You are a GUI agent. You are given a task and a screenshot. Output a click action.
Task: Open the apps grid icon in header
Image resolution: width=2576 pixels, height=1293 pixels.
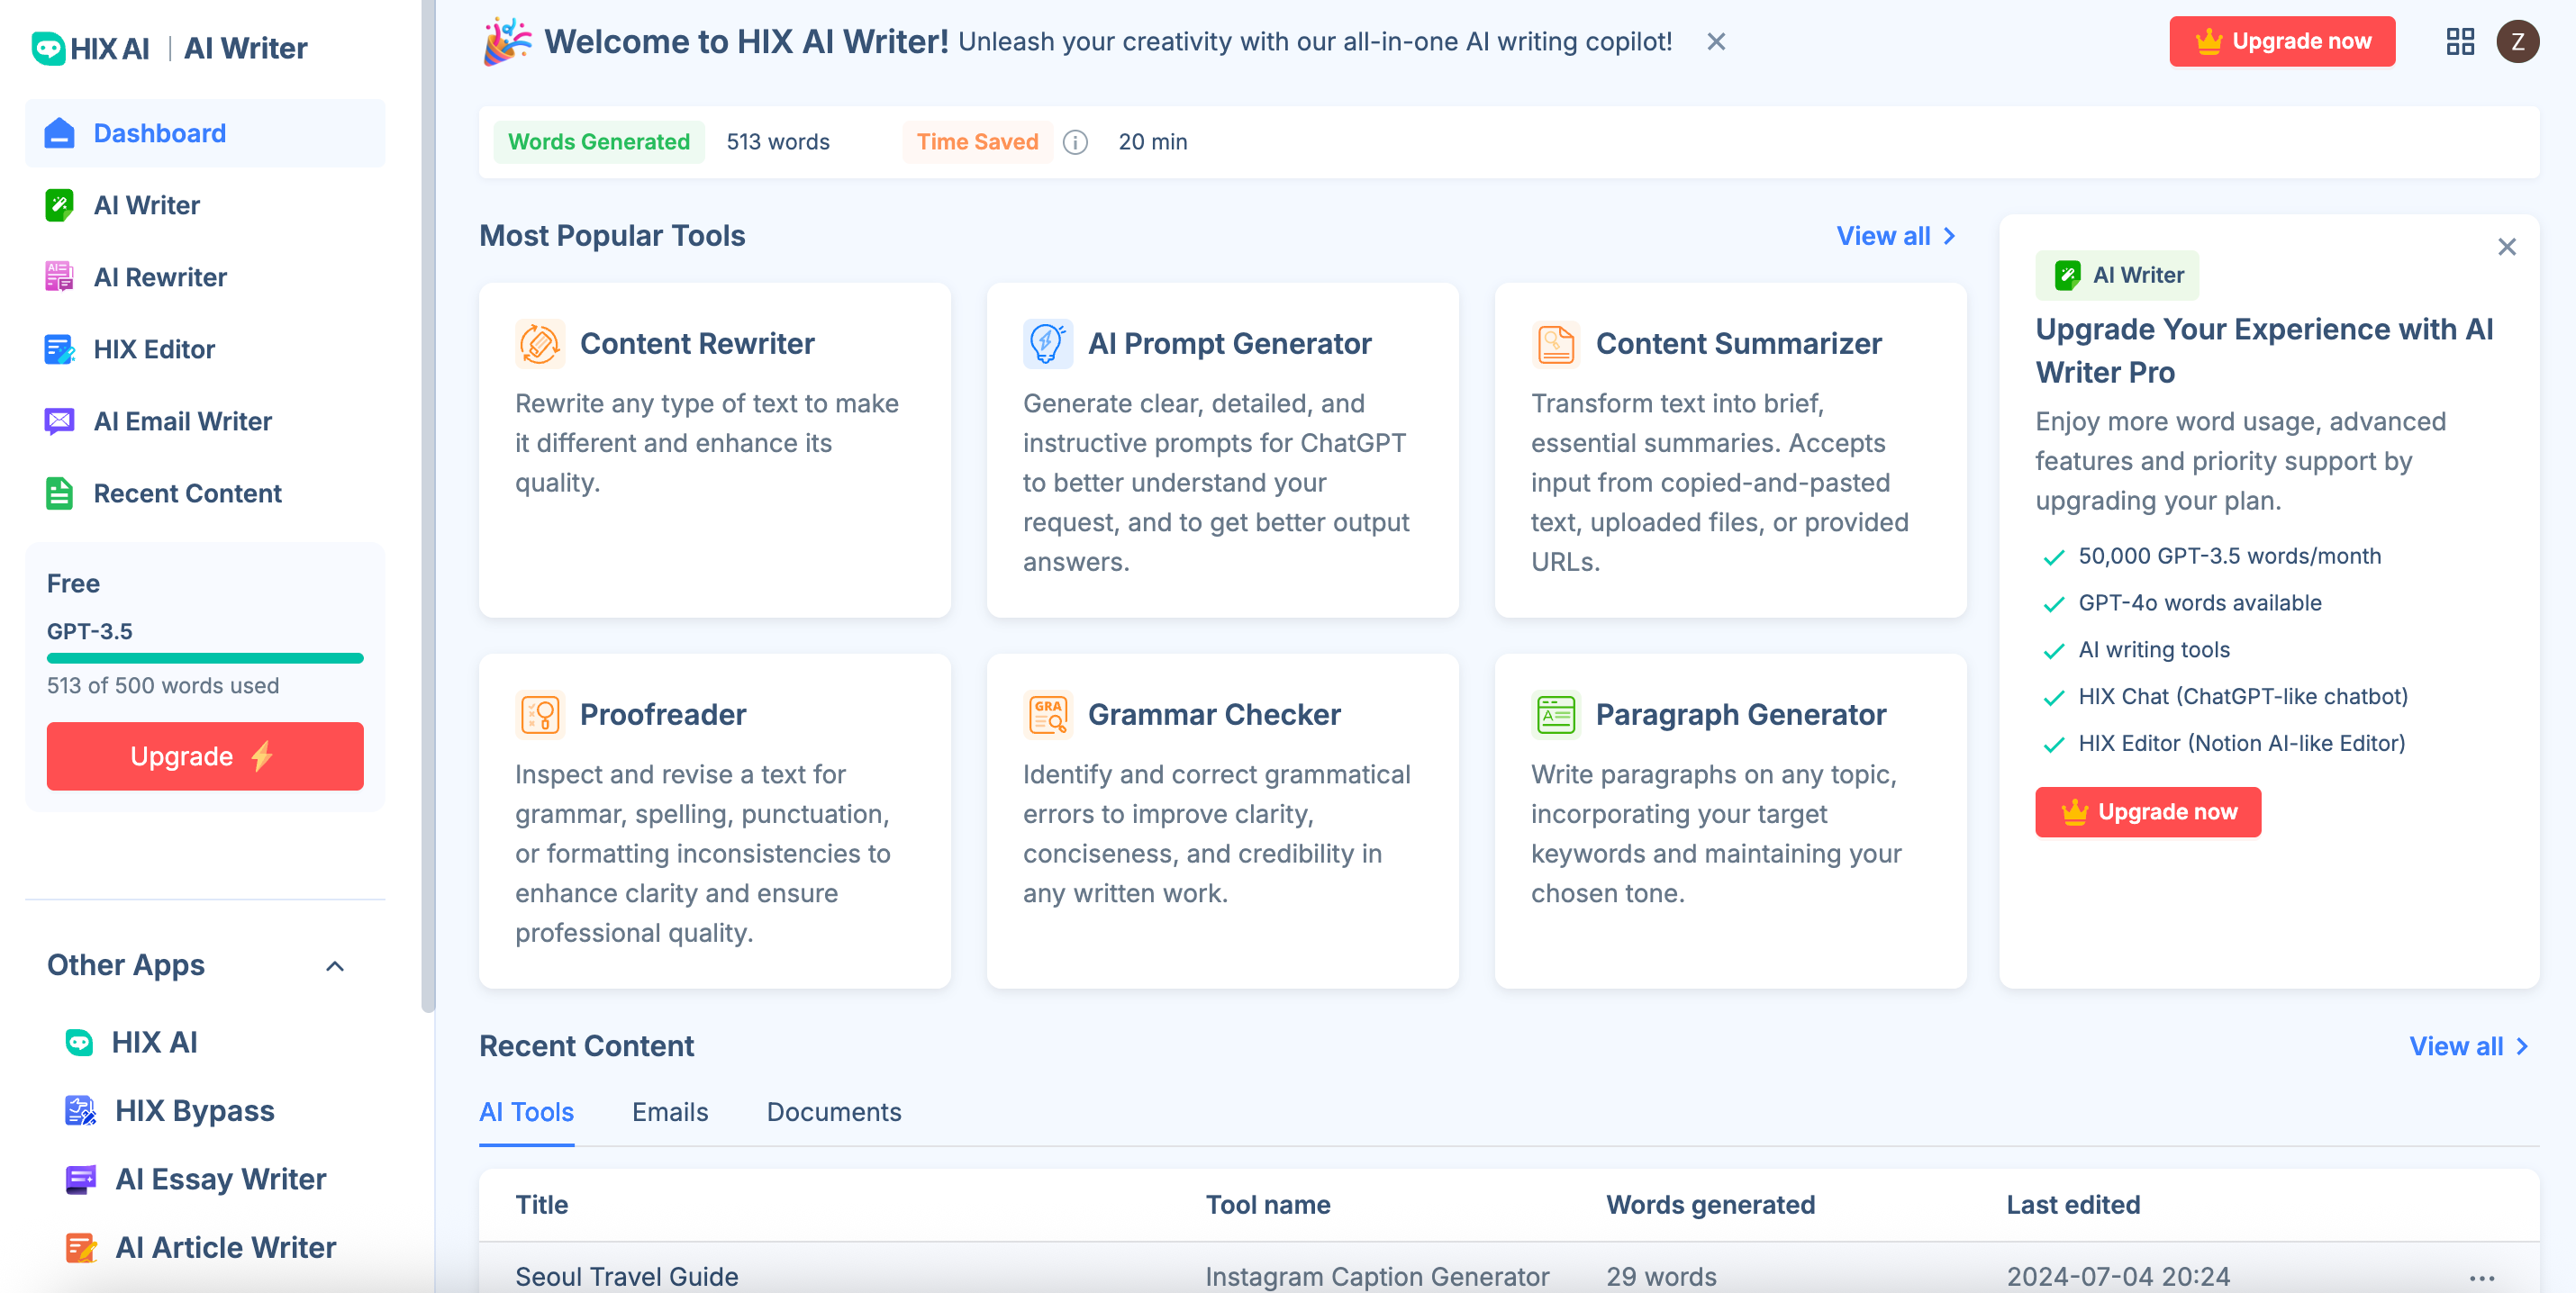coord(2460,41)
